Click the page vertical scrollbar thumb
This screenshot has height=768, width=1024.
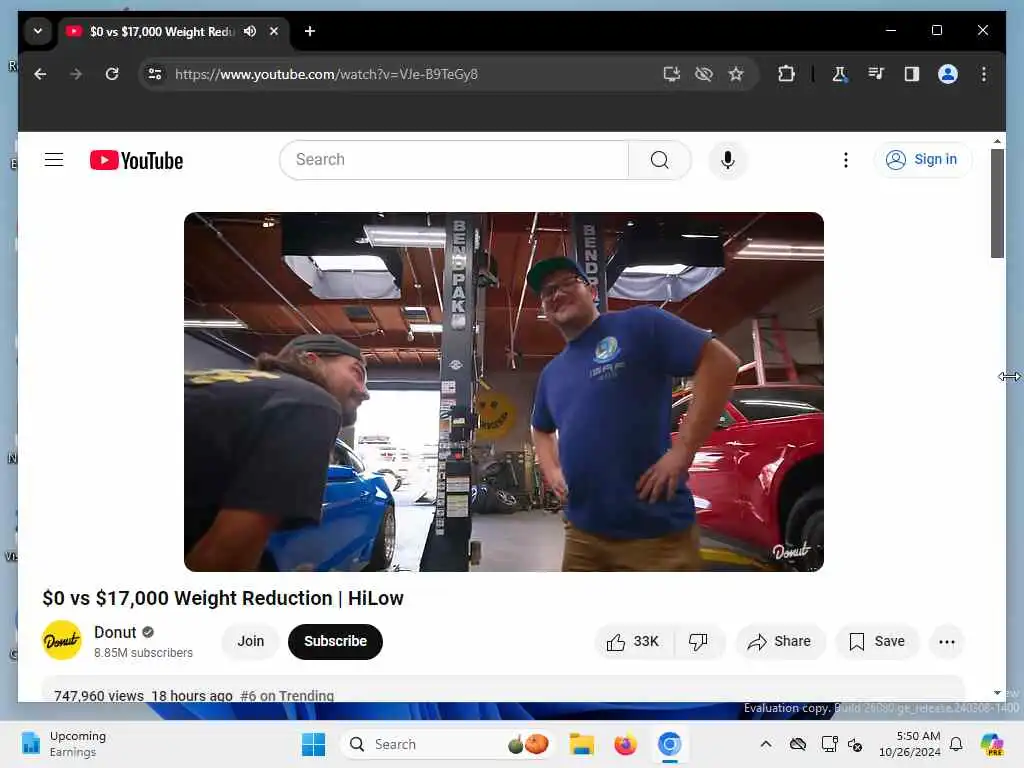tap(997, 203)
